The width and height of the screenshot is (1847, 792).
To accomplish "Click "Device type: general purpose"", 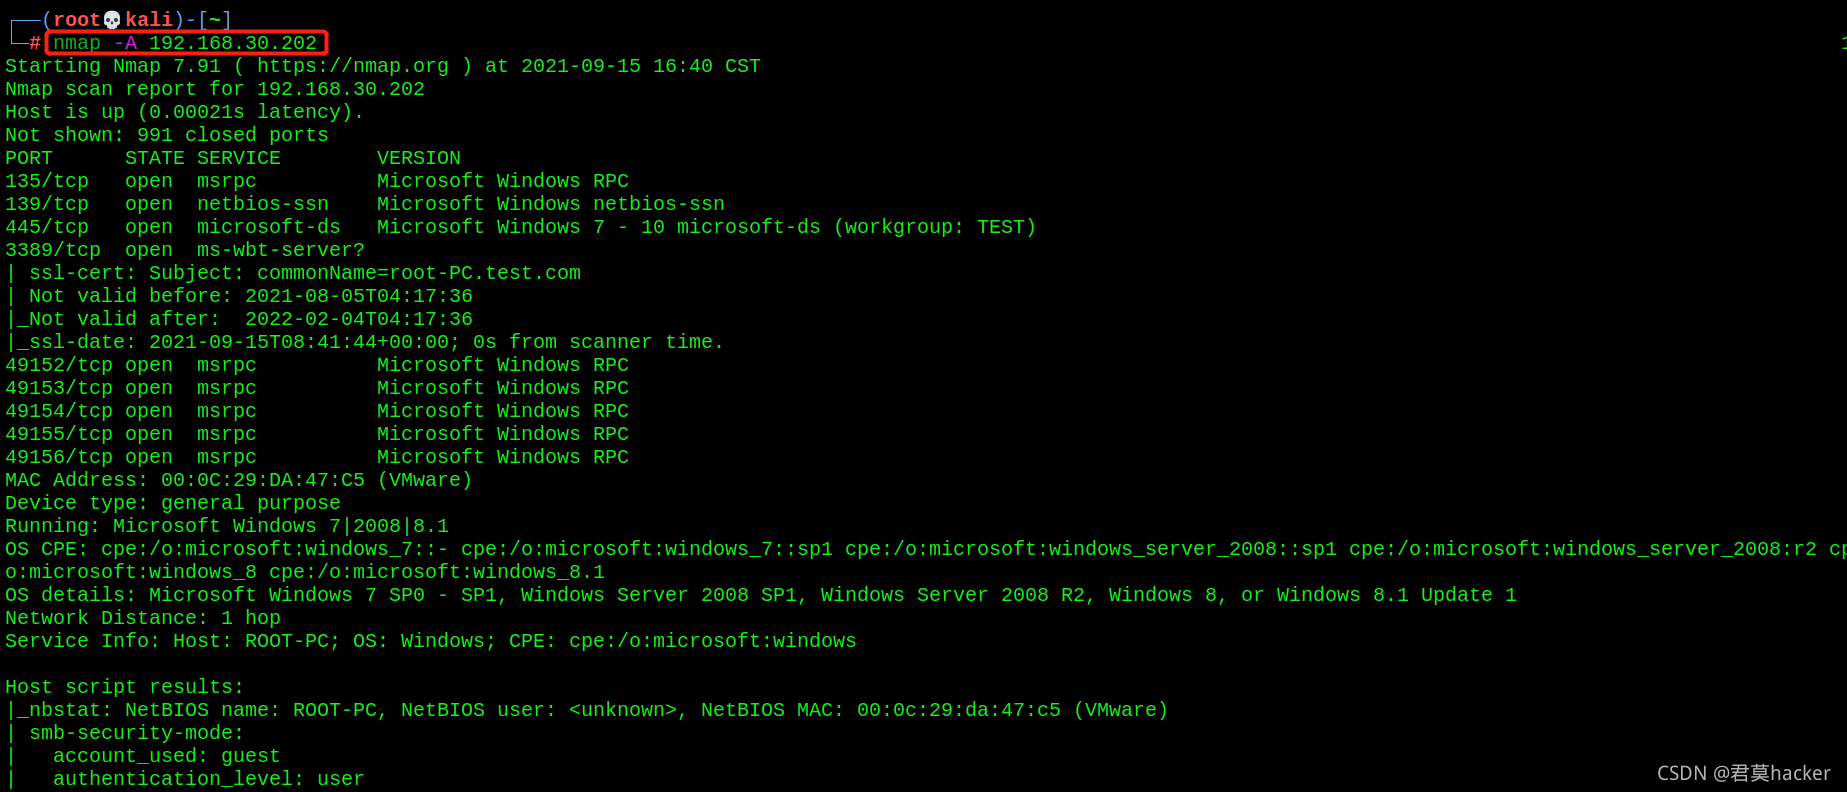I will (173, 503).
